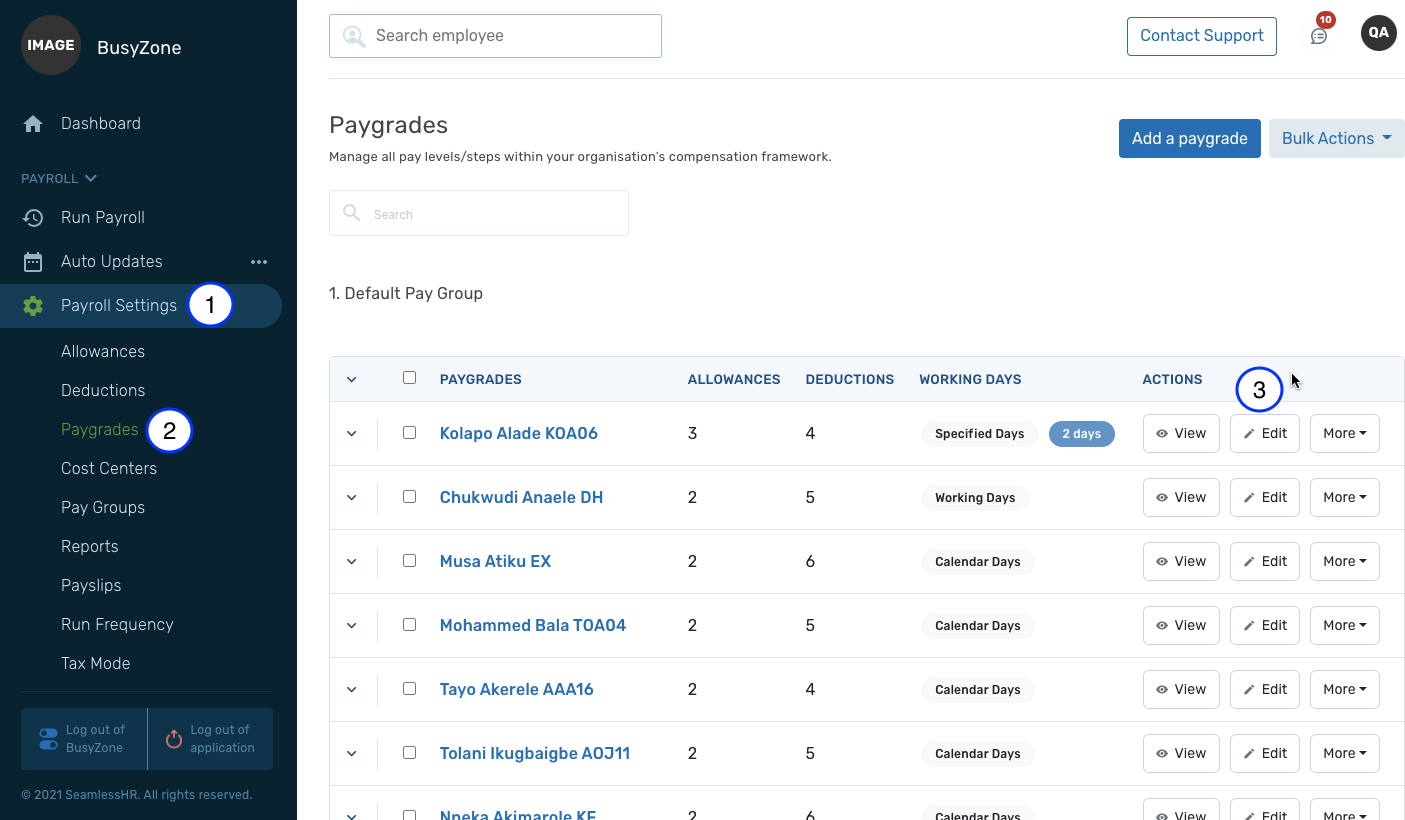
Task: Check the Musa Atiku EX row checkbox
Action: pos(409,561)
